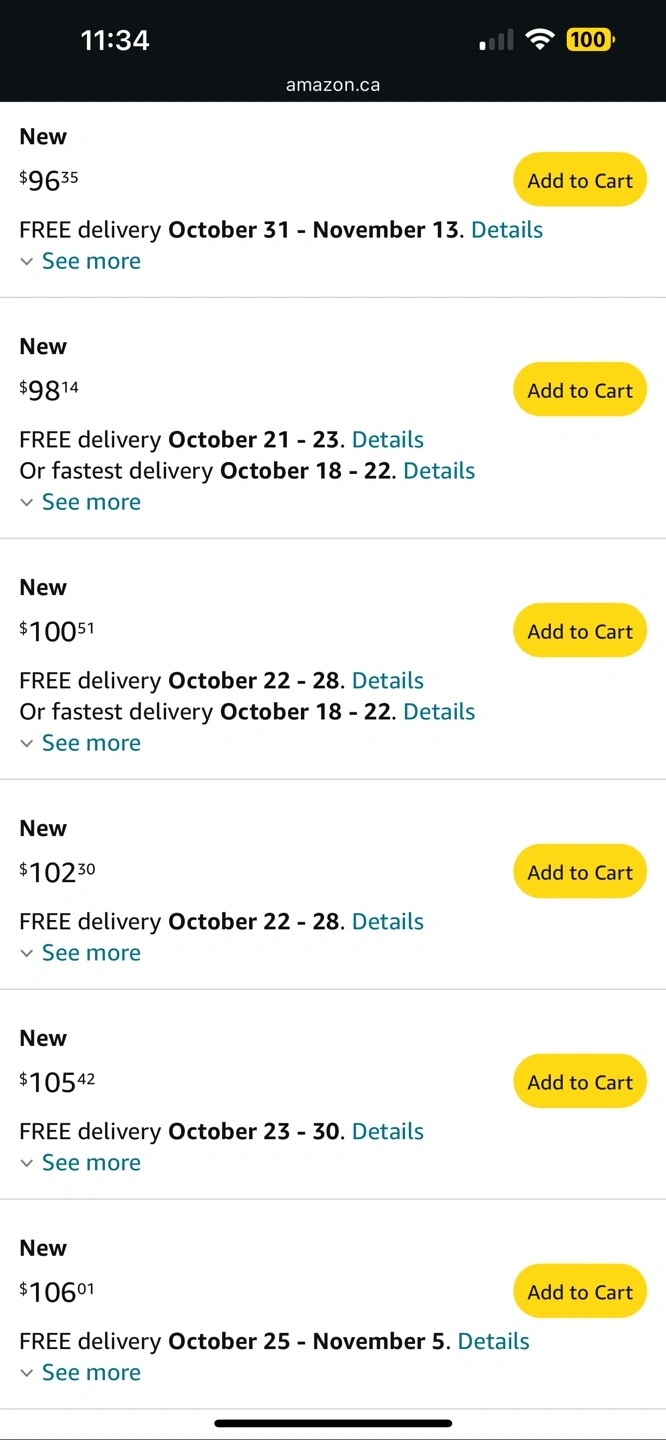The width and height of the screenshot is (666, 1440).
Task: Expand See more for $98.14 offer
Action: tap(90, 502)
